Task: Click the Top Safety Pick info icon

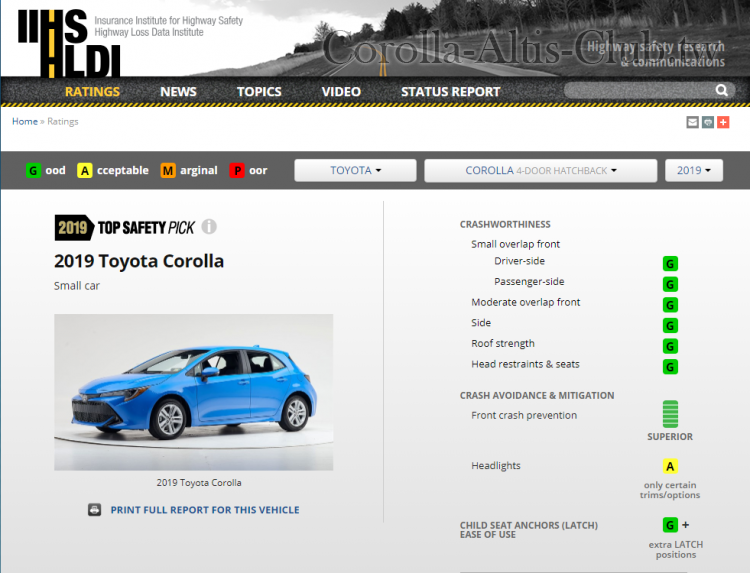Action: 209,226
